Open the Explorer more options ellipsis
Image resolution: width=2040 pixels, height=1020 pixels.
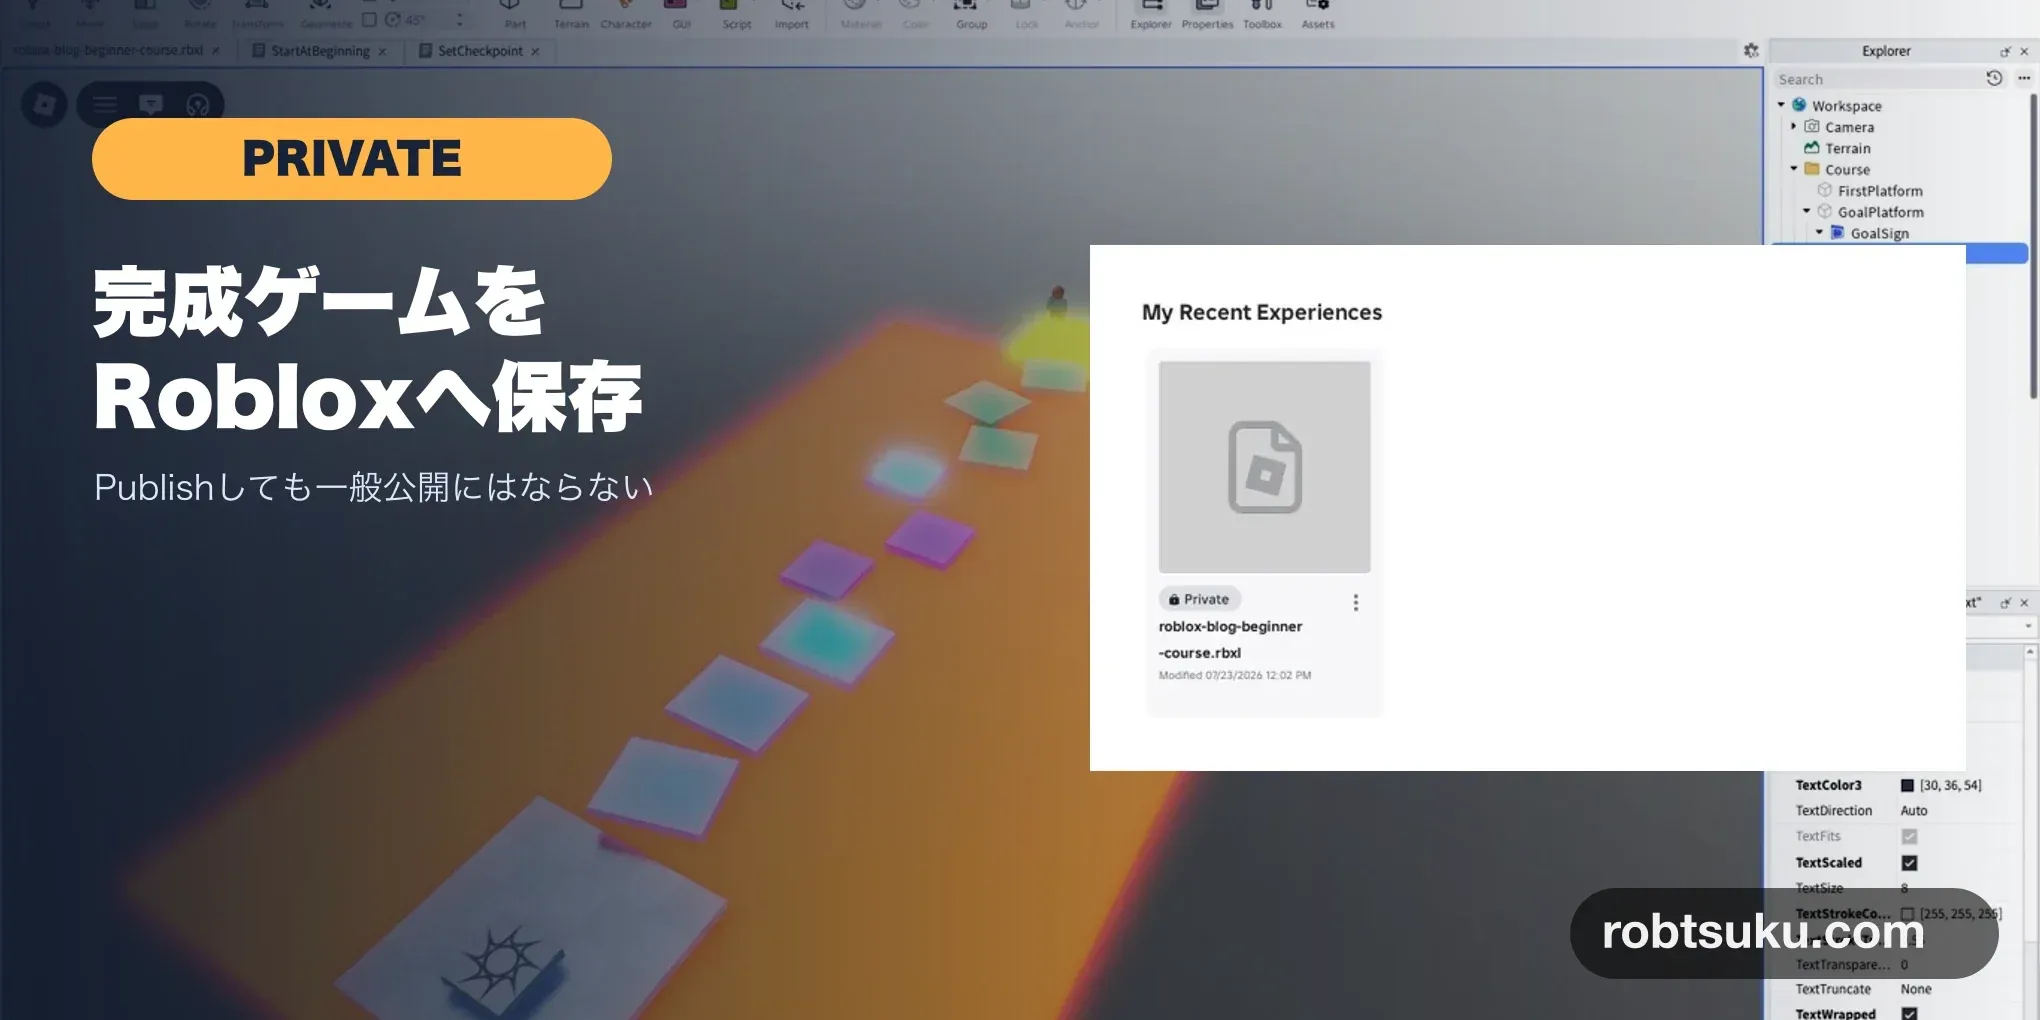(x=2024, y=78)
